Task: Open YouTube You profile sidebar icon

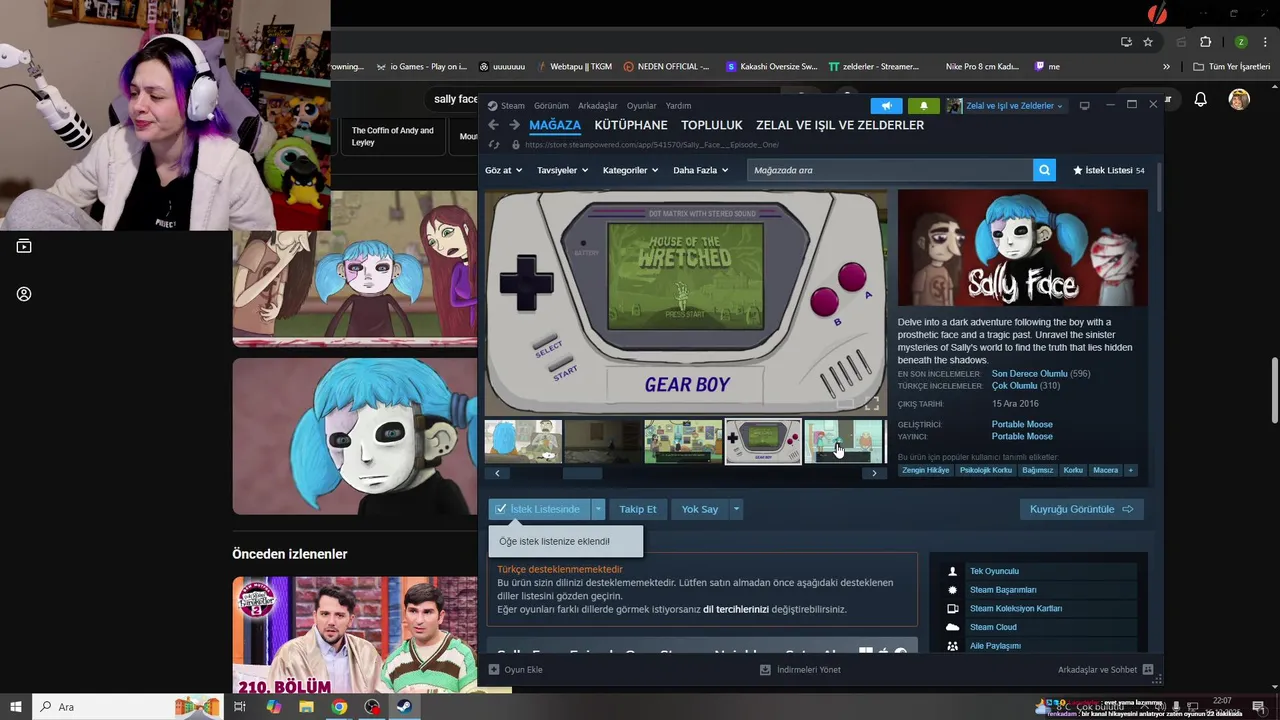Action: (x=24, y=294)
